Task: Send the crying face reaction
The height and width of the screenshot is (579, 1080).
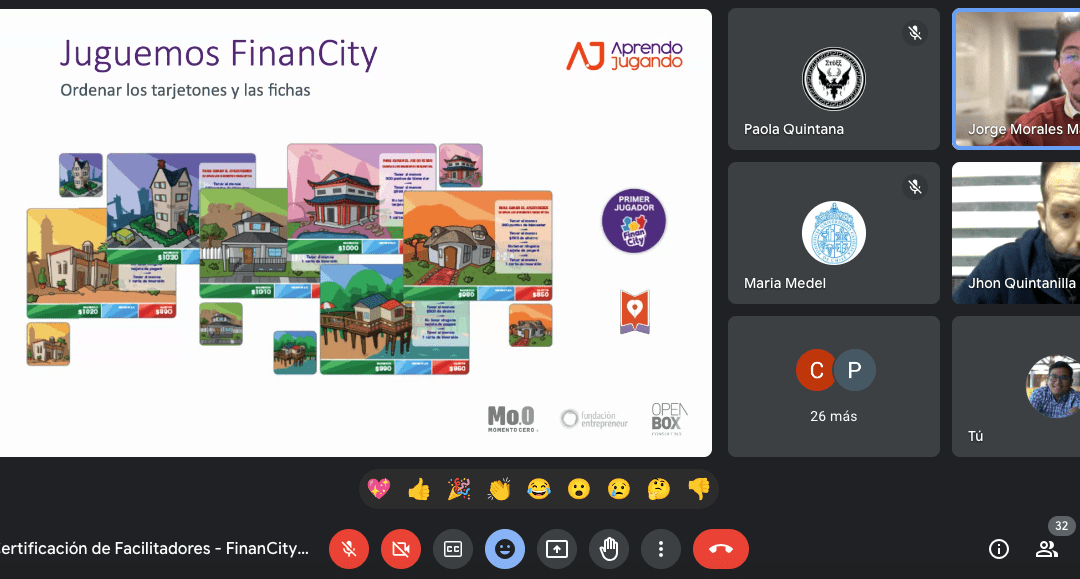Action: [x=619, y=489]
